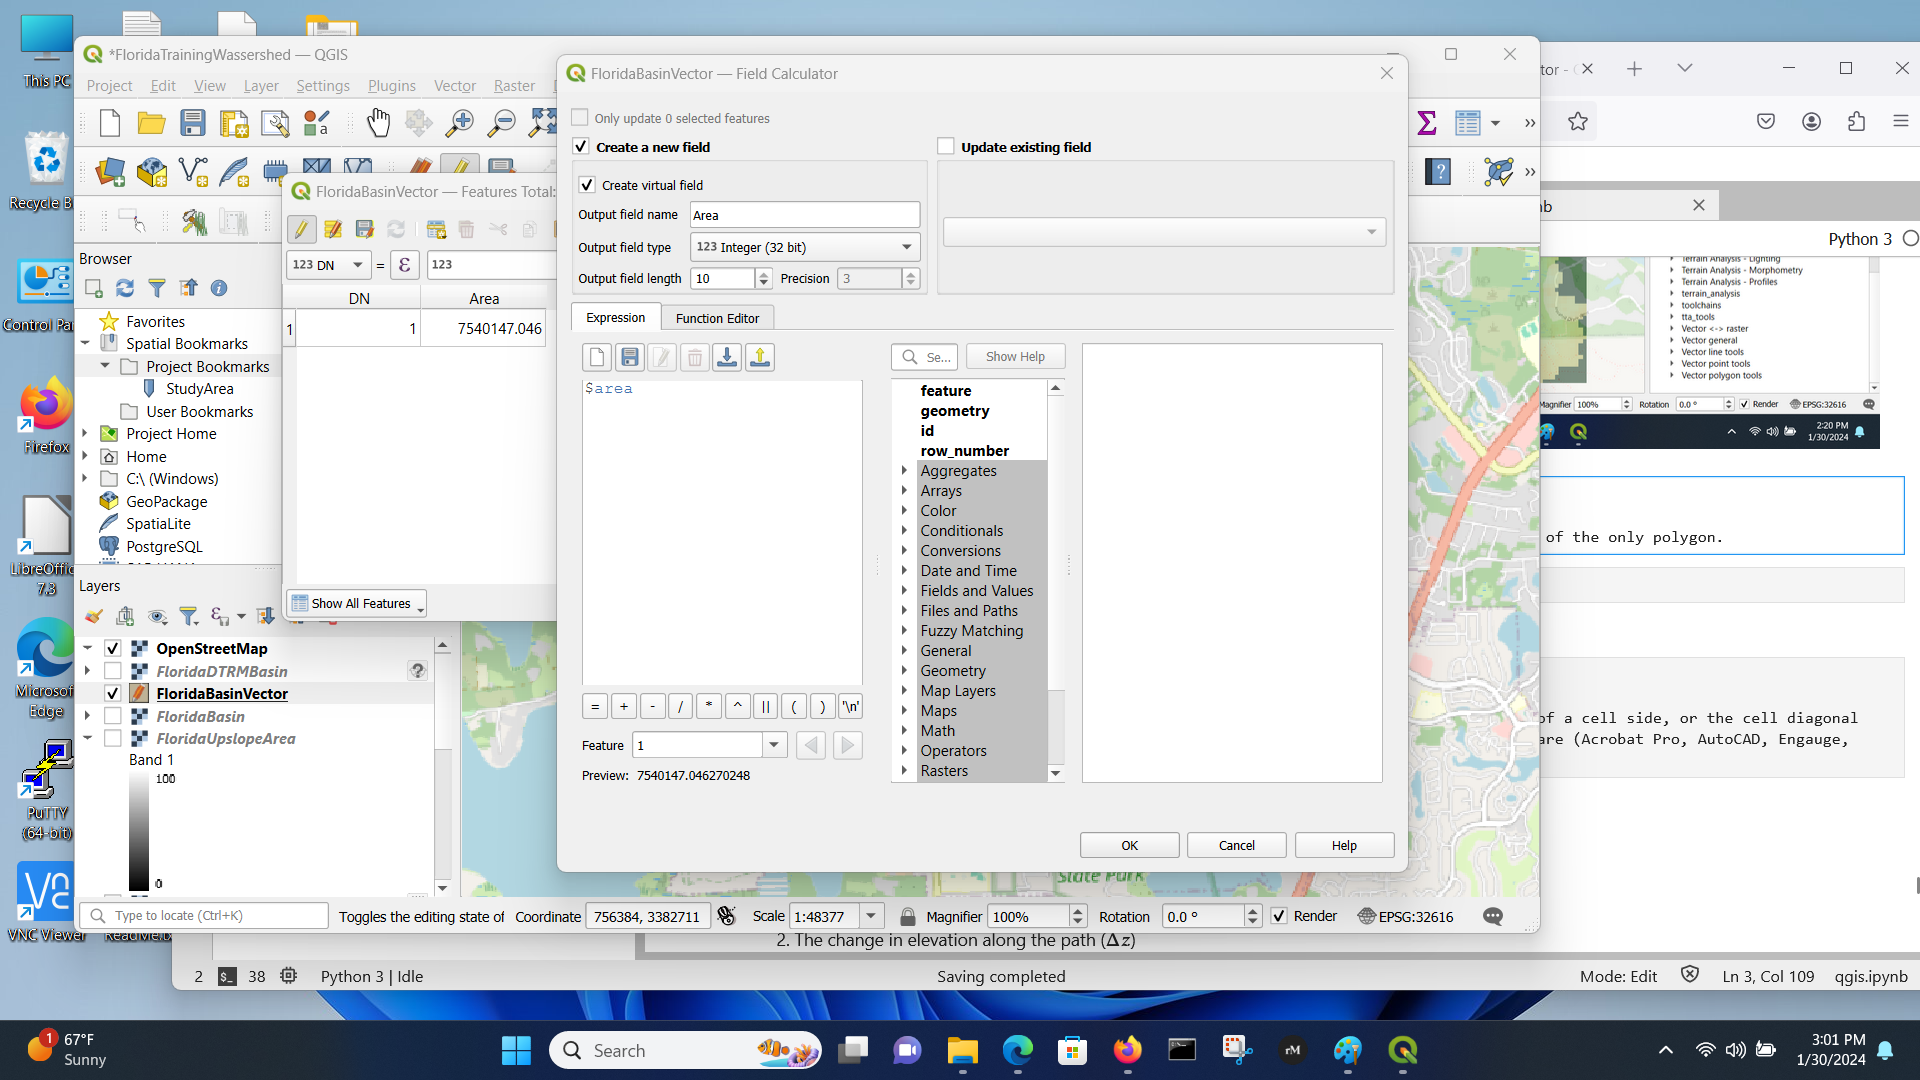The height and width of the screenshot is (1080, 1920).
Task: Toggle the Render checkbox in status bar
Action: pyautogui.click(x=1279, y=916)
